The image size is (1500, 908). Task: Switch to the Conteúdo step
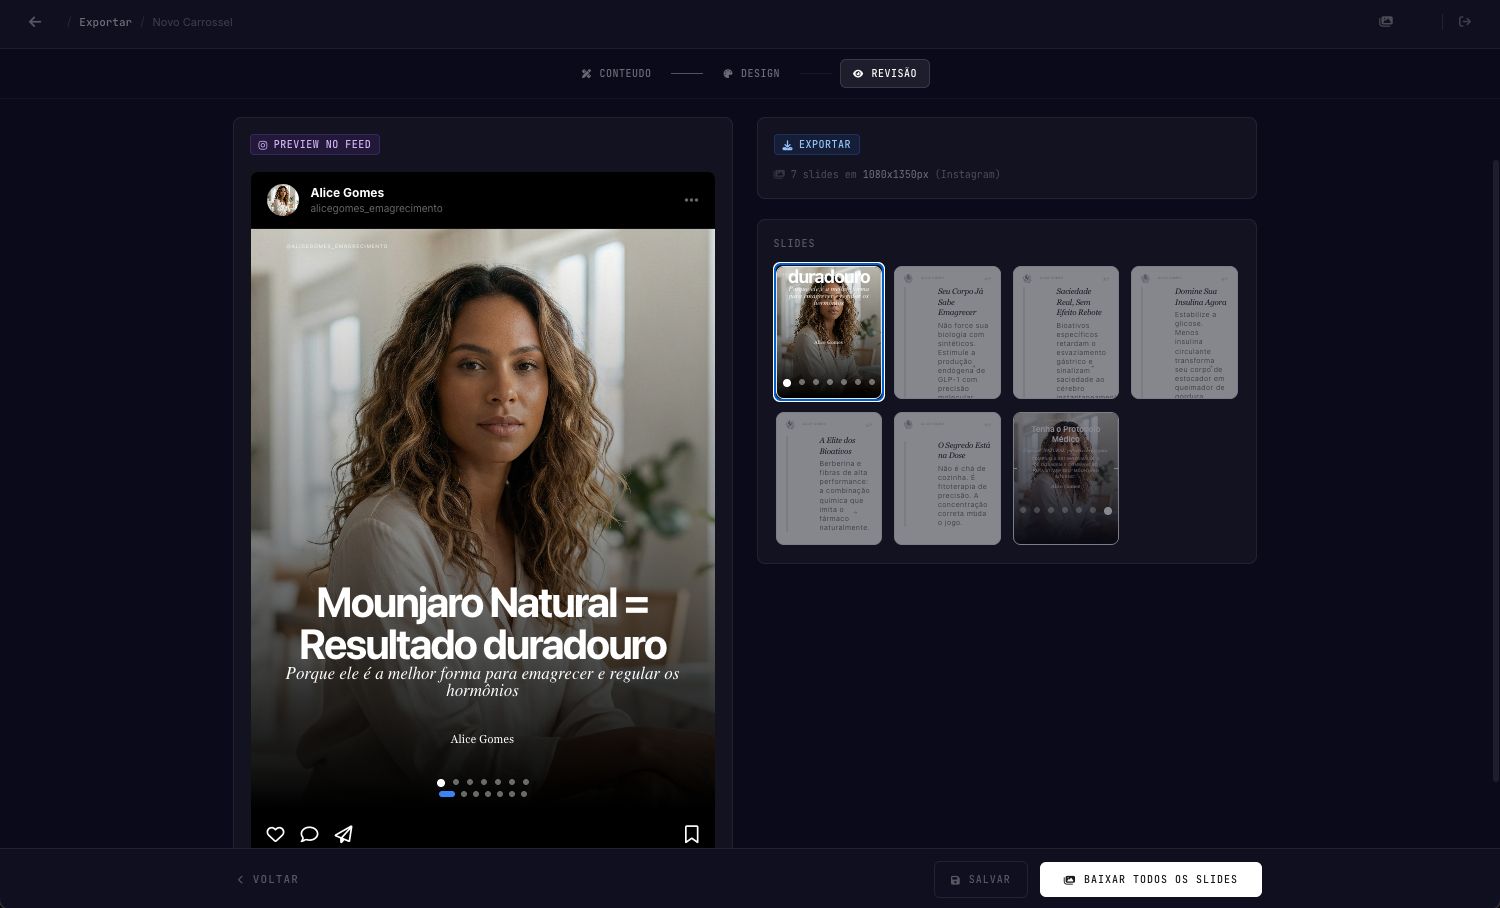616,74
